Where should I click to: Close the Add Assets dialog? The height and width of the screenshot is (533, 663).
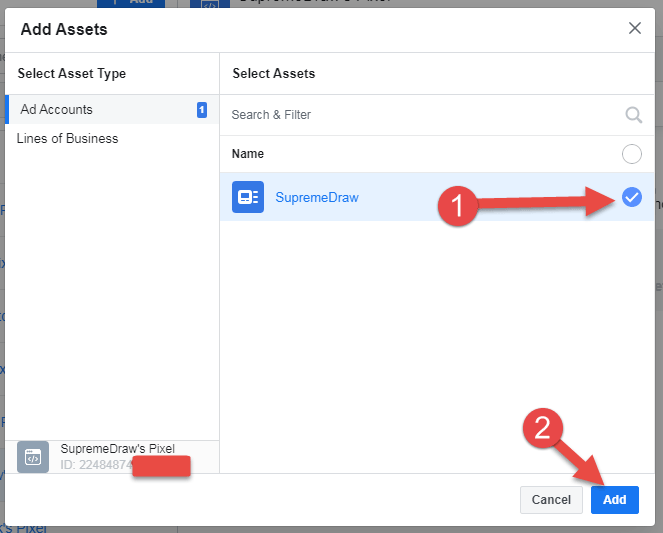634,28
